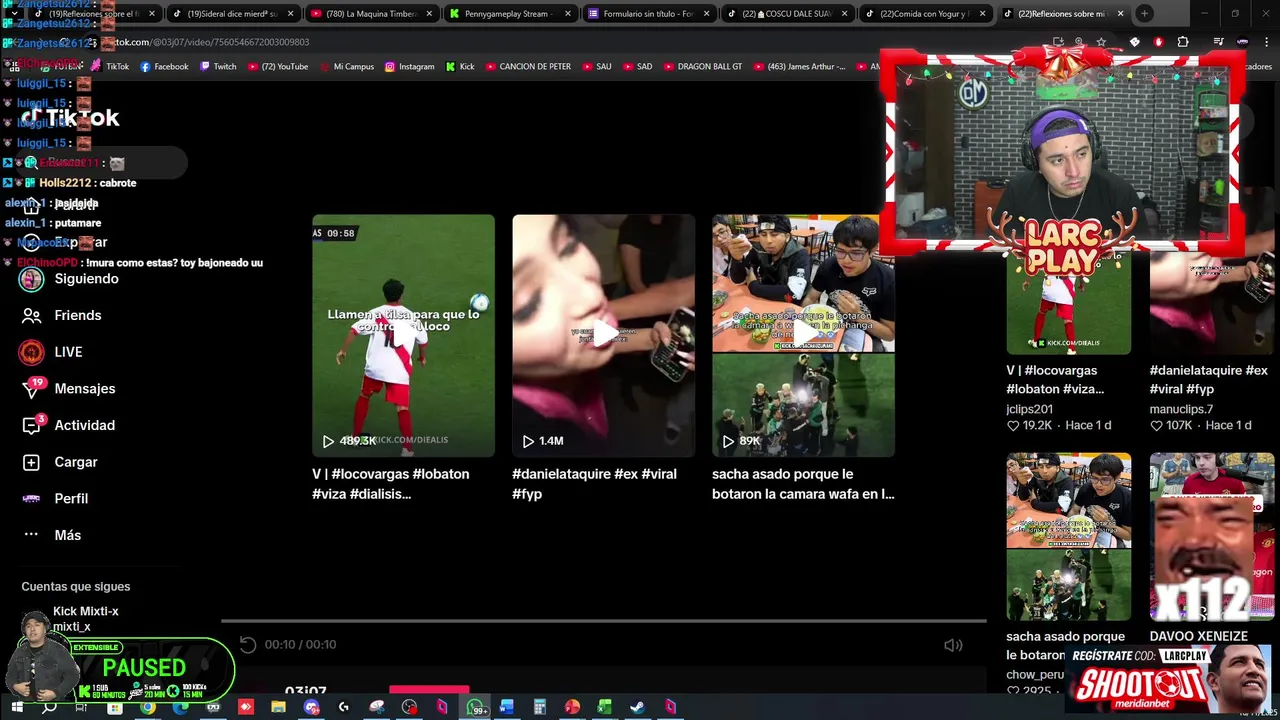Click the caption 'V | #locovargas #lobaton #viza #dialisis...'

[x=390, y=484]
